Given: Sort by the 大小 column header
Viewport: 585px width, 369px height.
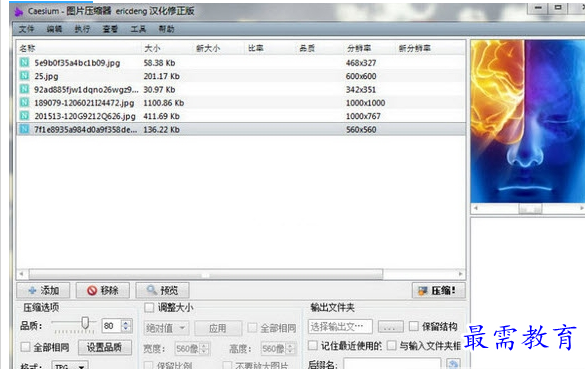Looking at the screenshot, I should [167, 48].
